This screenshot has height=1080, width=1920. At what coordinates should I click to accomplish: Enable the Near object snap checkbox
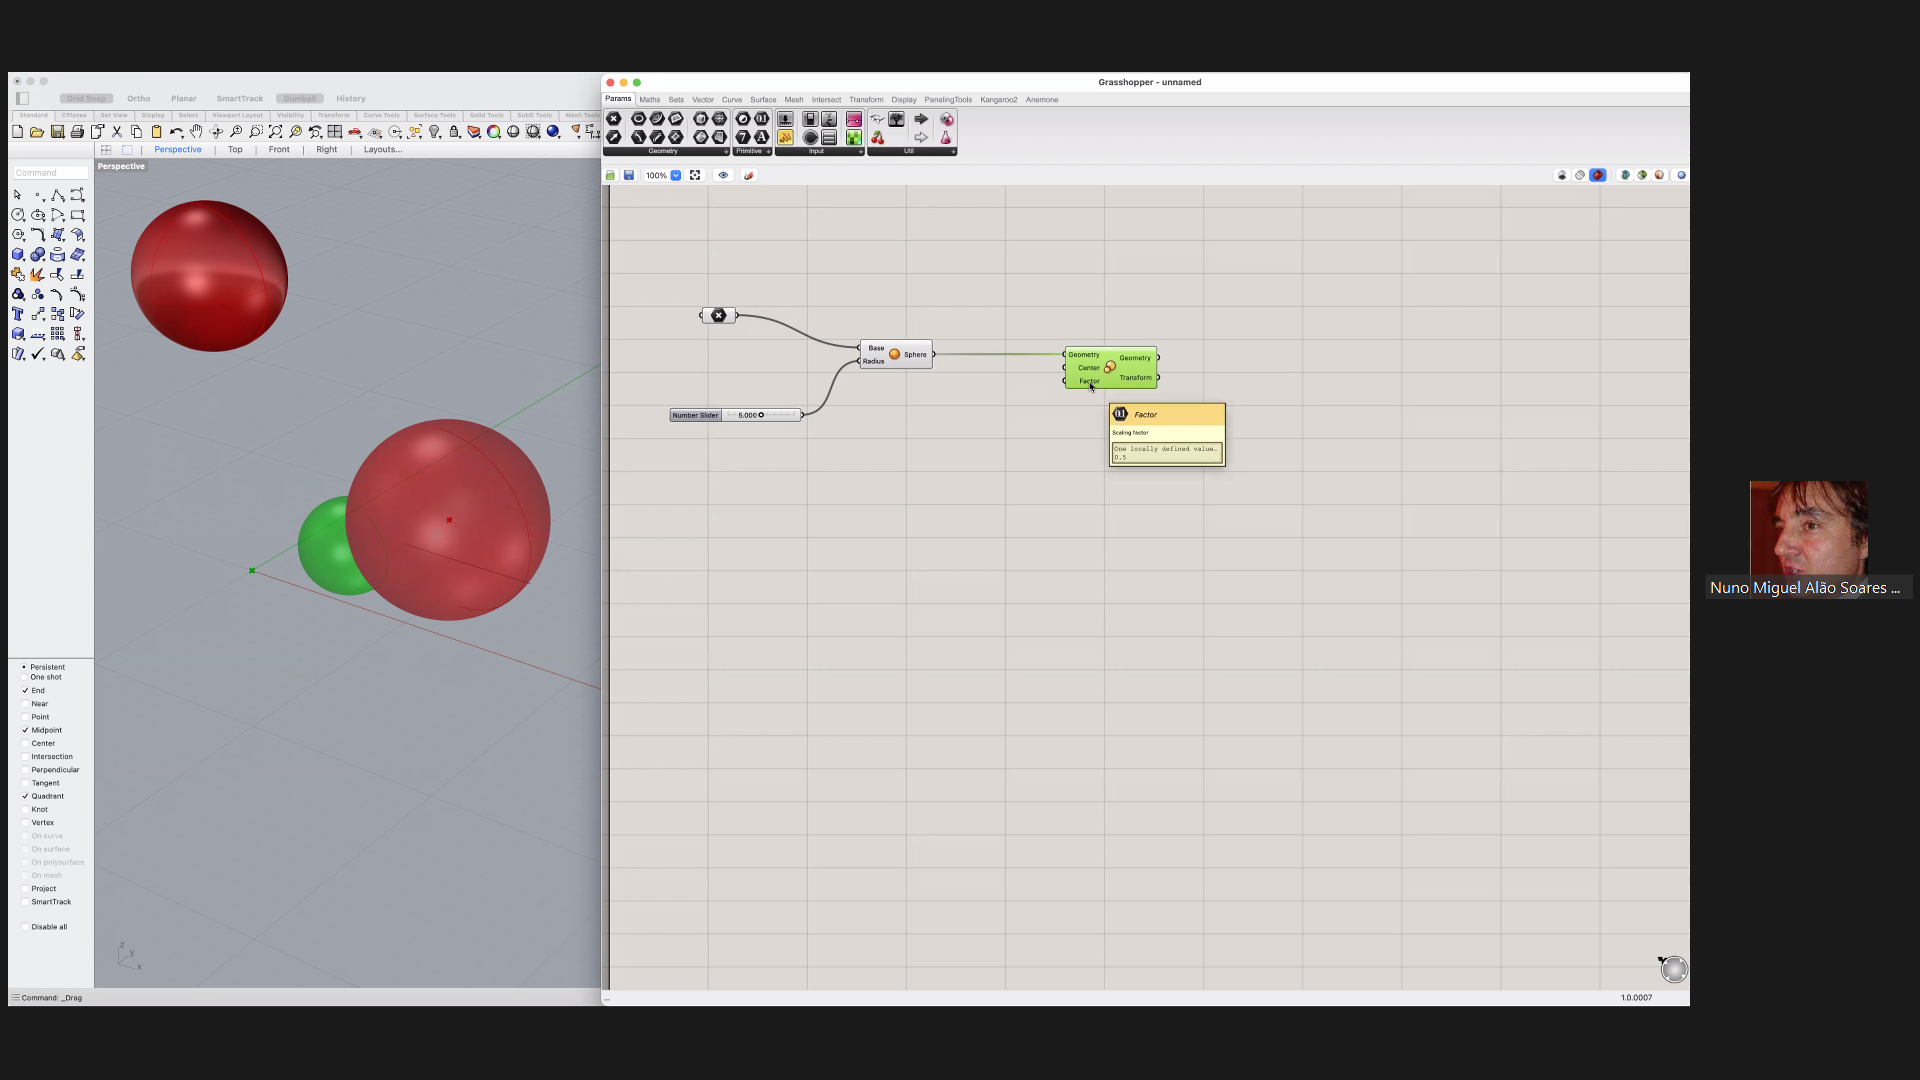click(25, 704)
